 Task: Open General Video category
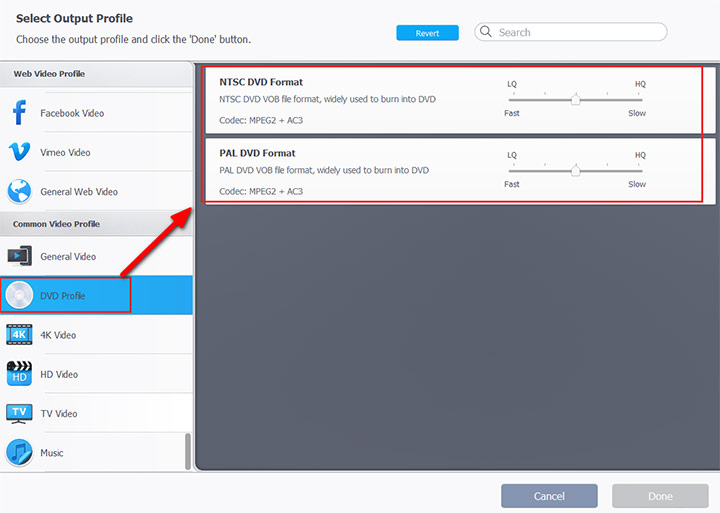tap(96, 256)
